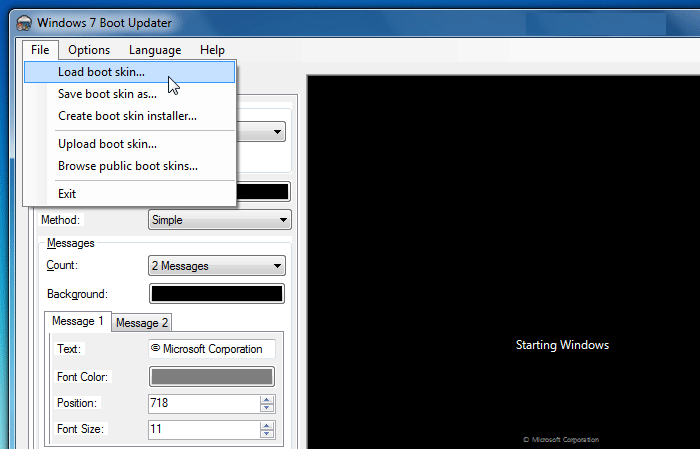Screen dimensions: 700x449
Task: Select Create boot skin installer... entry
Action: coord(129,116)
